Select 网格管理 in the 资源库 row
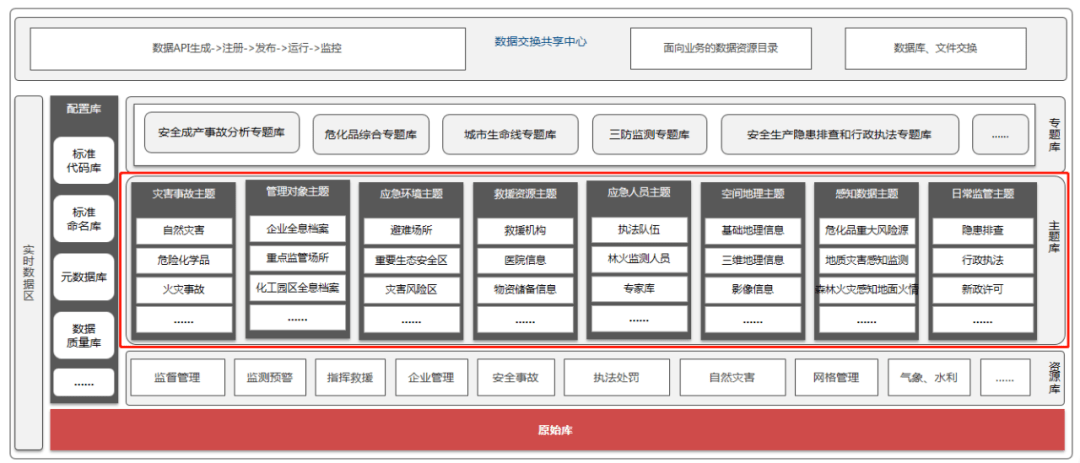 [834, 378]
